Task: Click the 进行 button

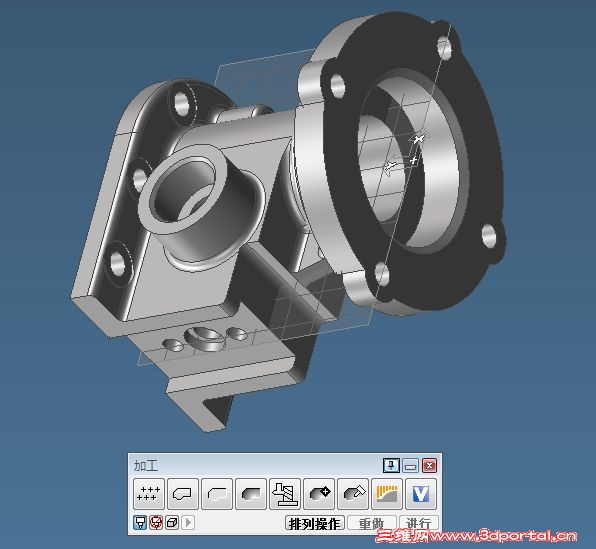Action: click(x=418, y=524)
